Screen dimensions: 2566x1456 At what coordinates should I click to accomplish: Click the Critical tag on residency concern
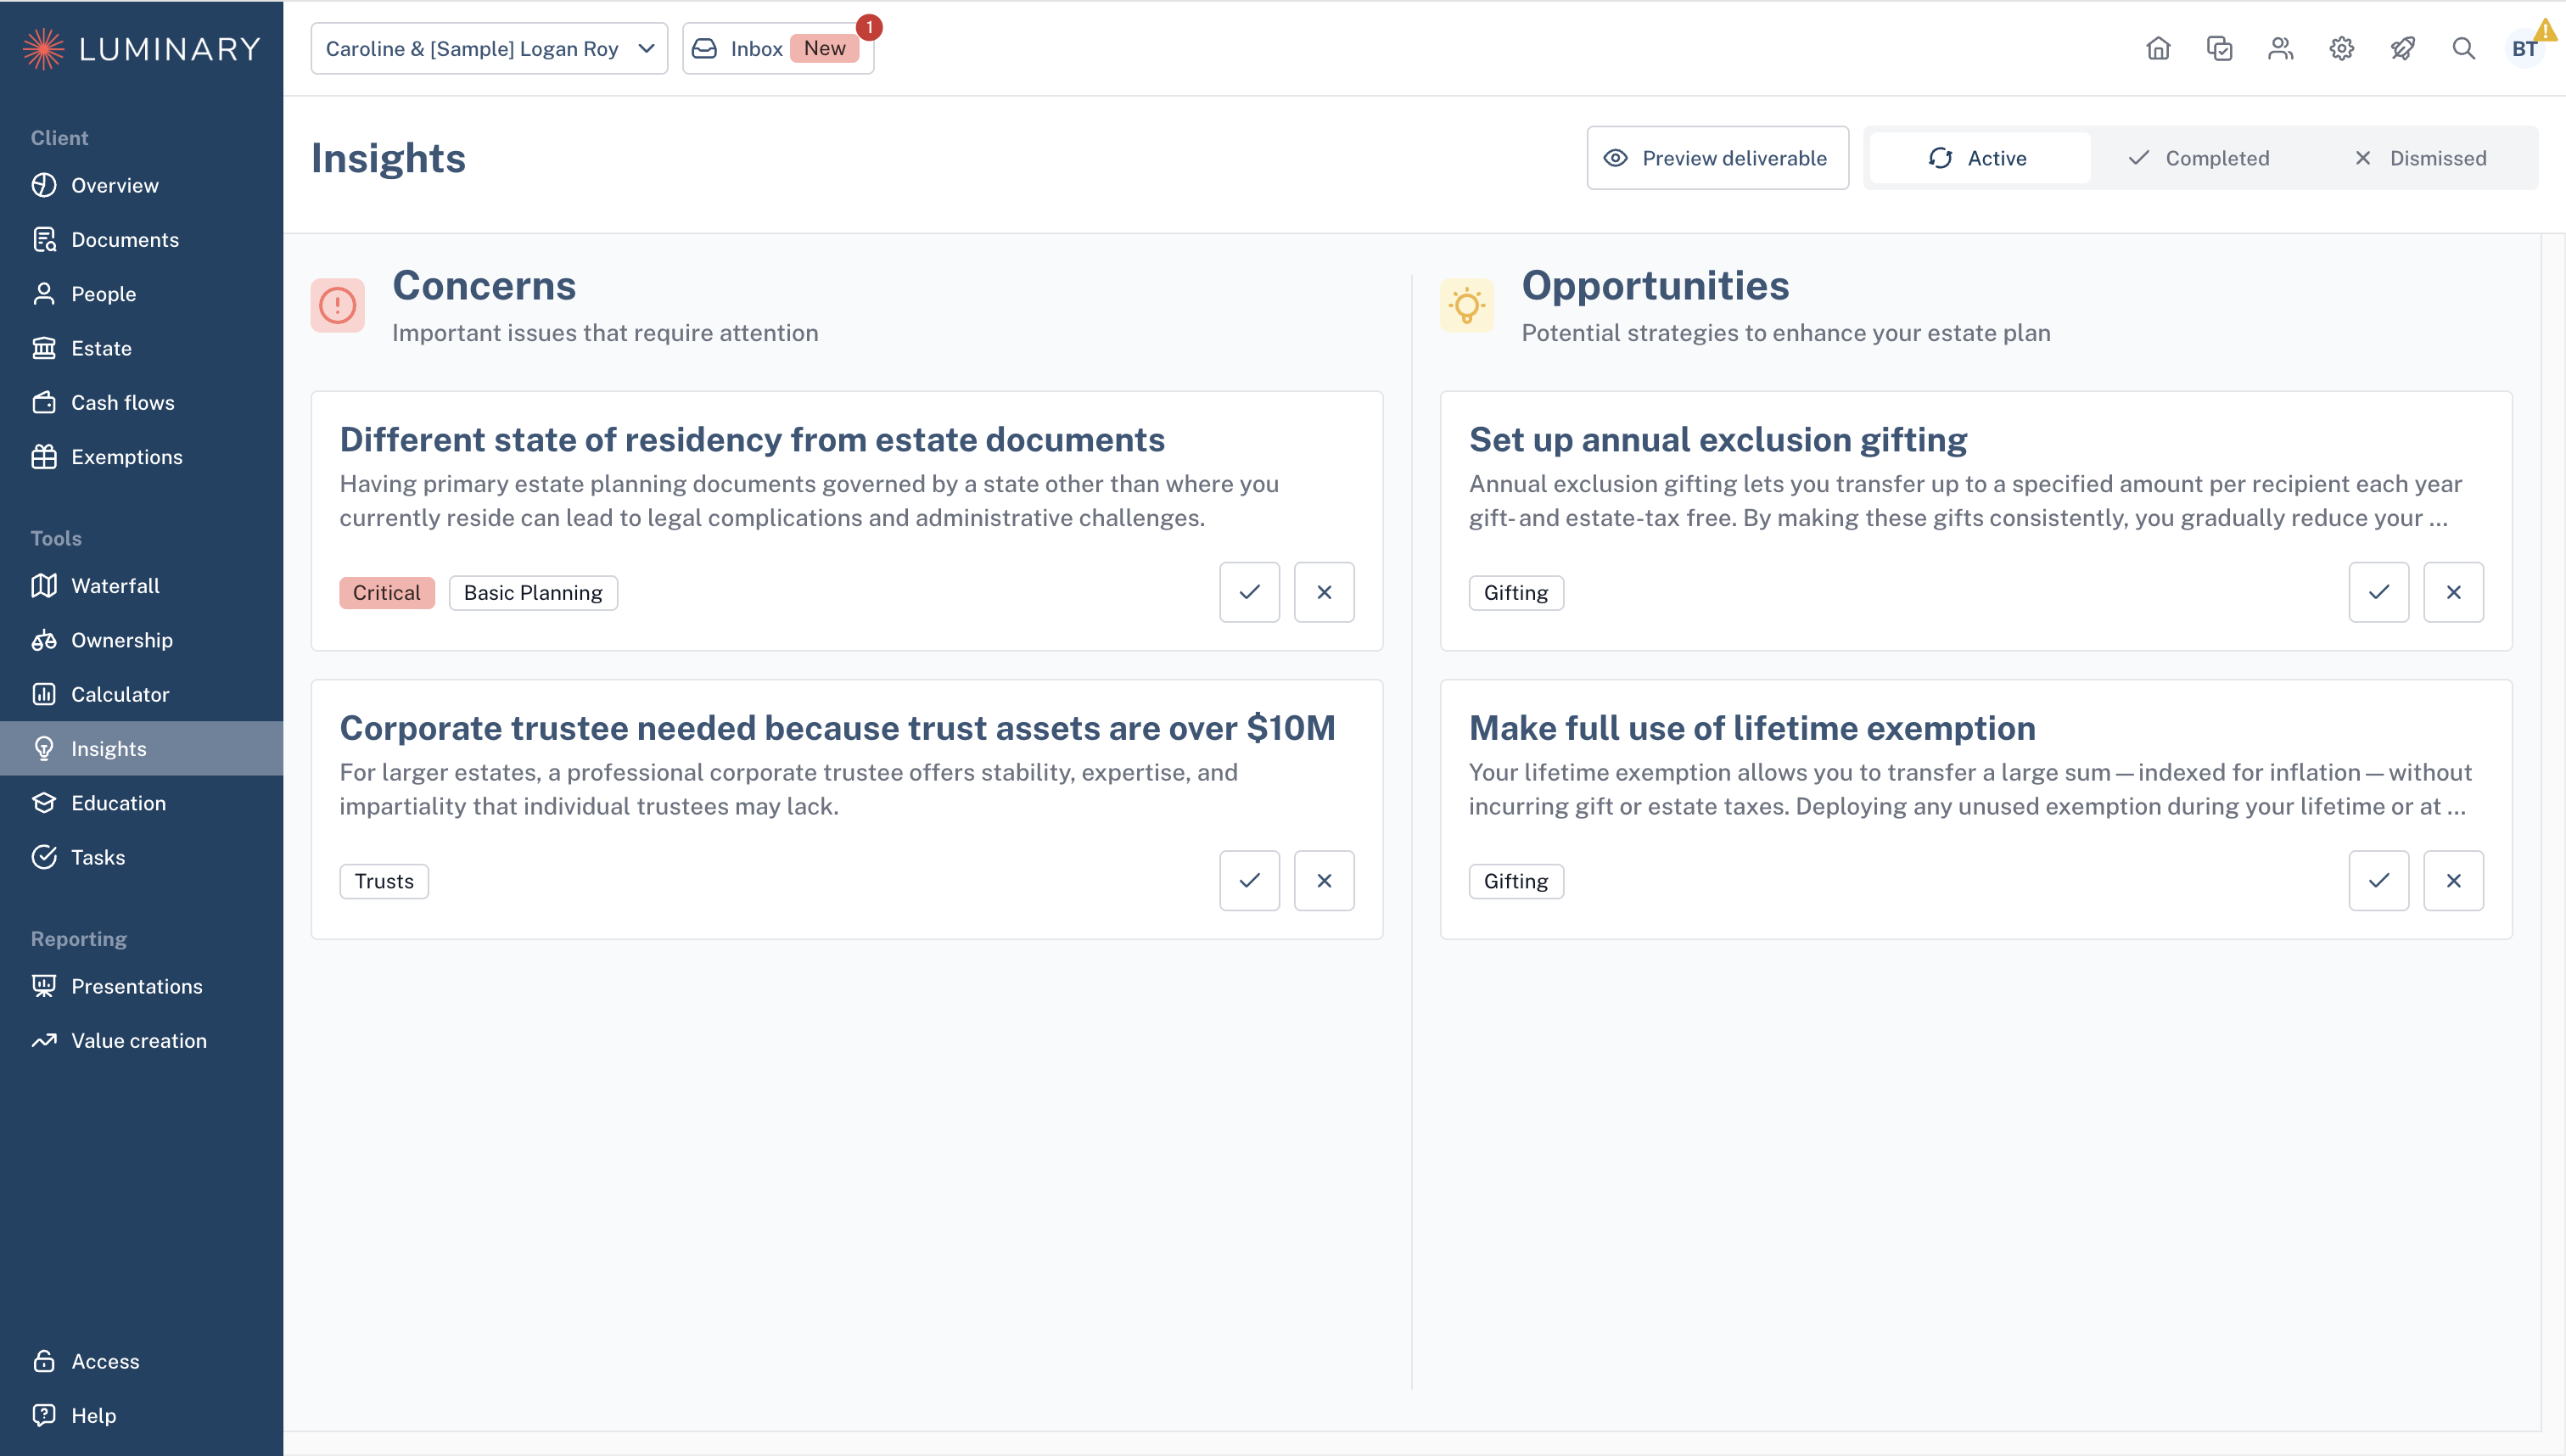click(x=387, y=592)
